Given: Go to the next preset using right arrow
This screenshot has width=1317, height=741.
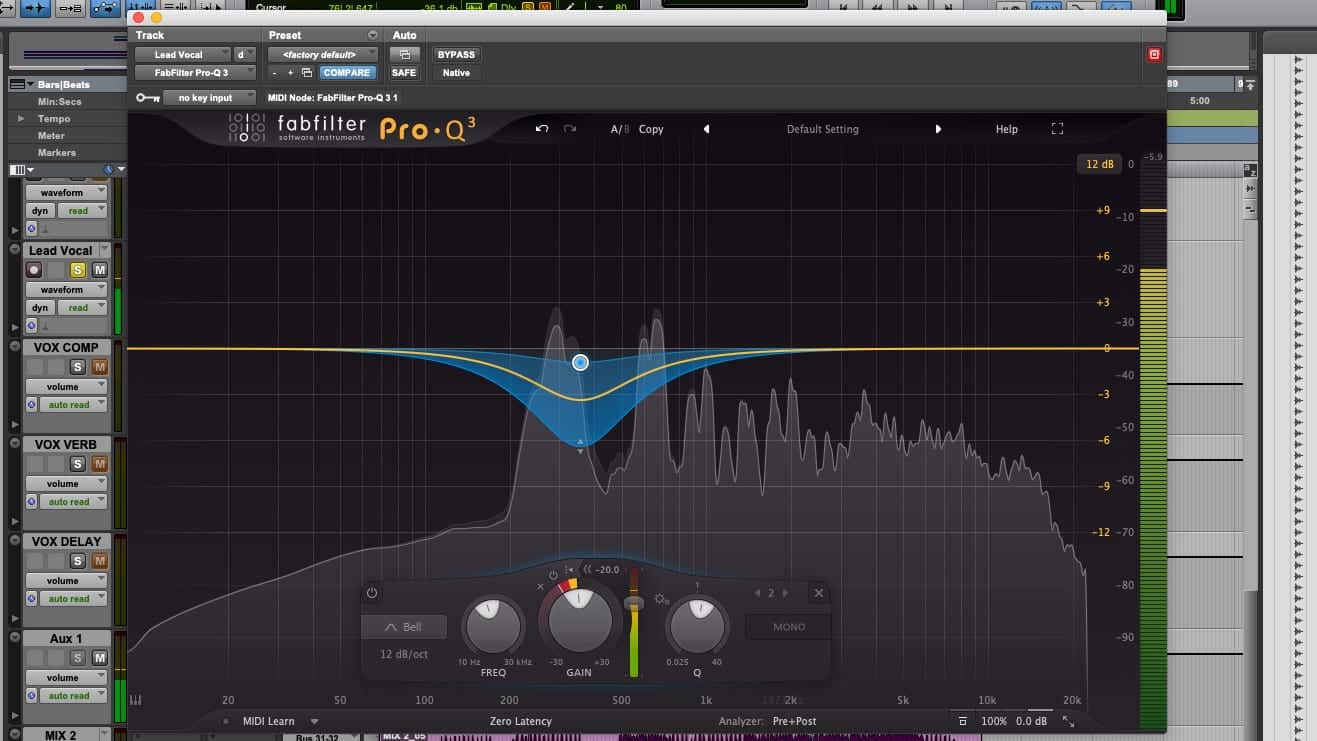Looking at the screenshot, I should (x=938, y=129).
